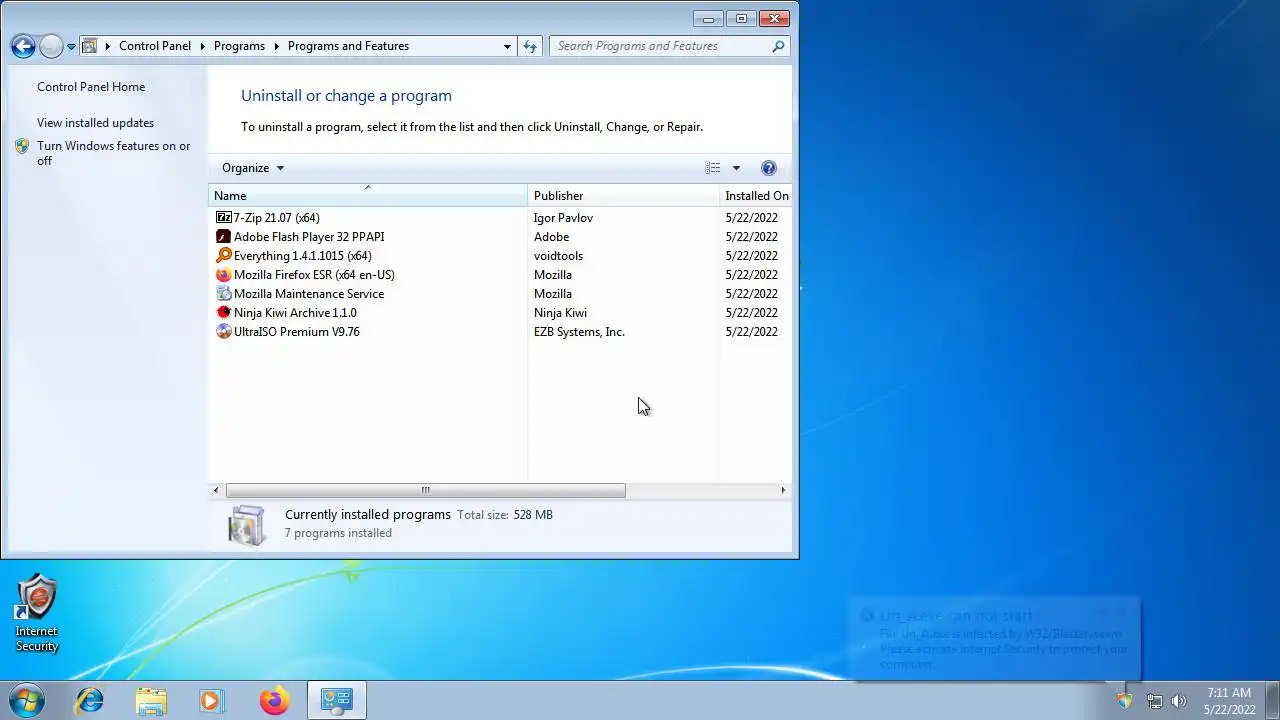
Task: Open Windows Explorer from taskbar
Action: click(x=151, y=700)
